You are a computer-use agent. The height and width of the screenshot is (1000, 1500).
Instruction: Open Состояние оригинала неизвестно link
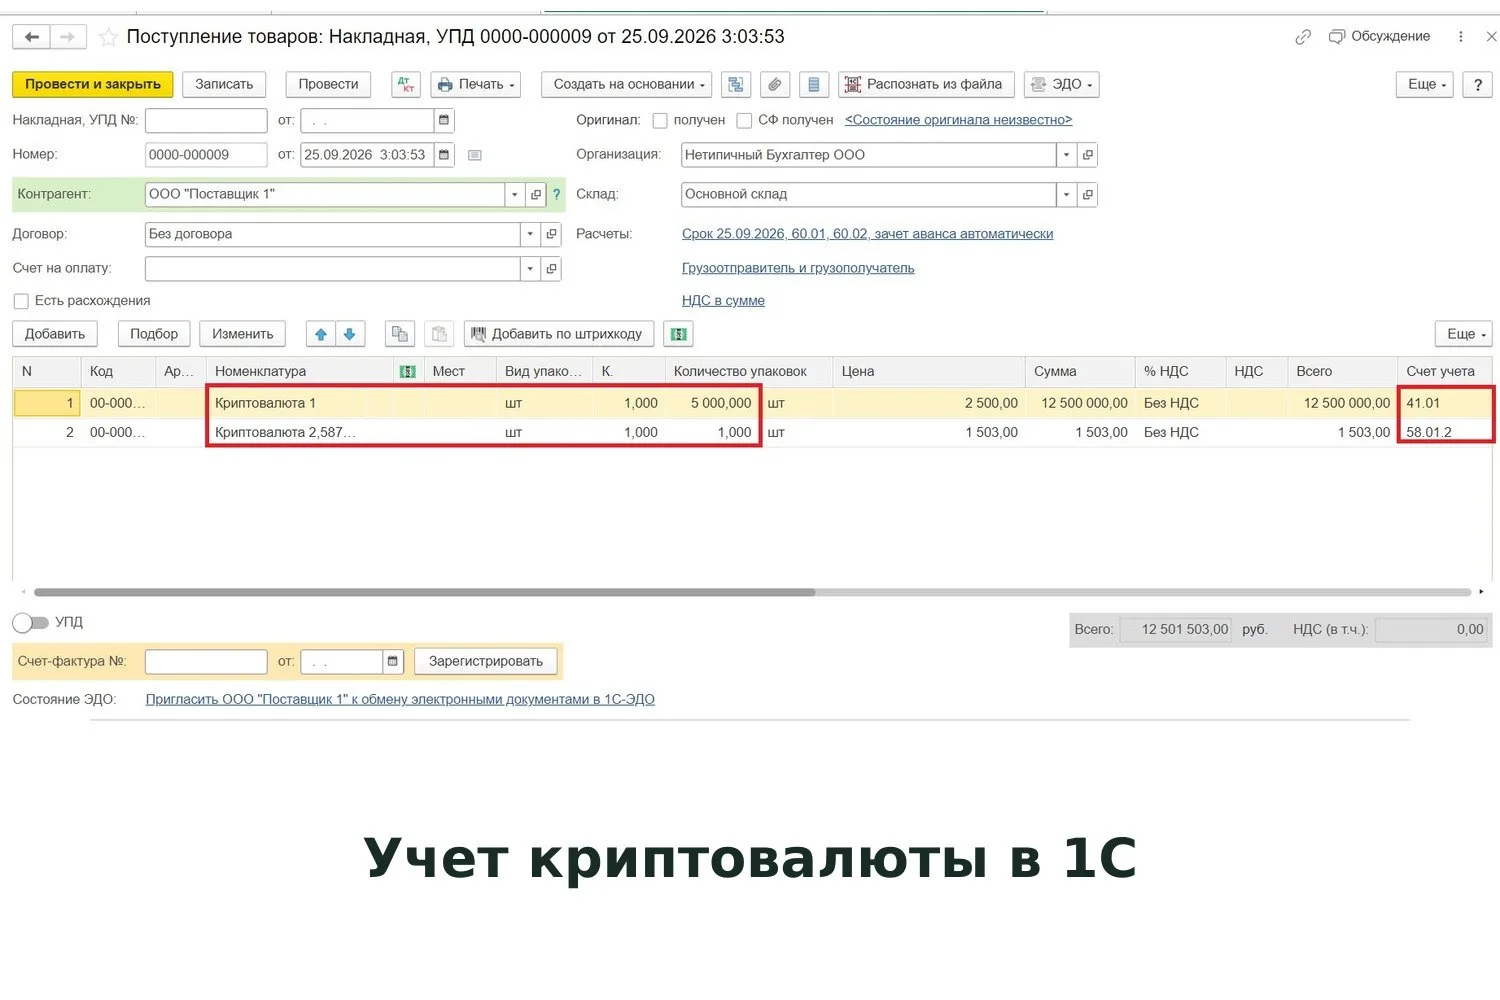pyautogui.click(x=958, y=121)
